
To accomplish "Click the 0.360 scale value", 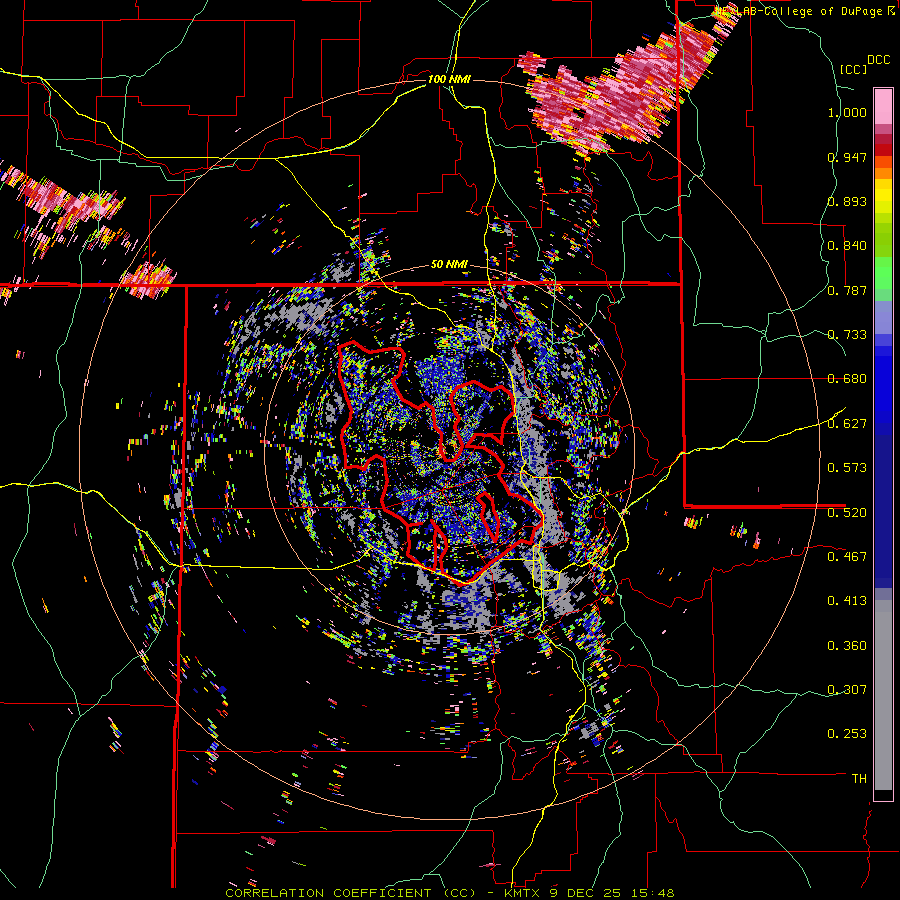I will coord(847,646).
